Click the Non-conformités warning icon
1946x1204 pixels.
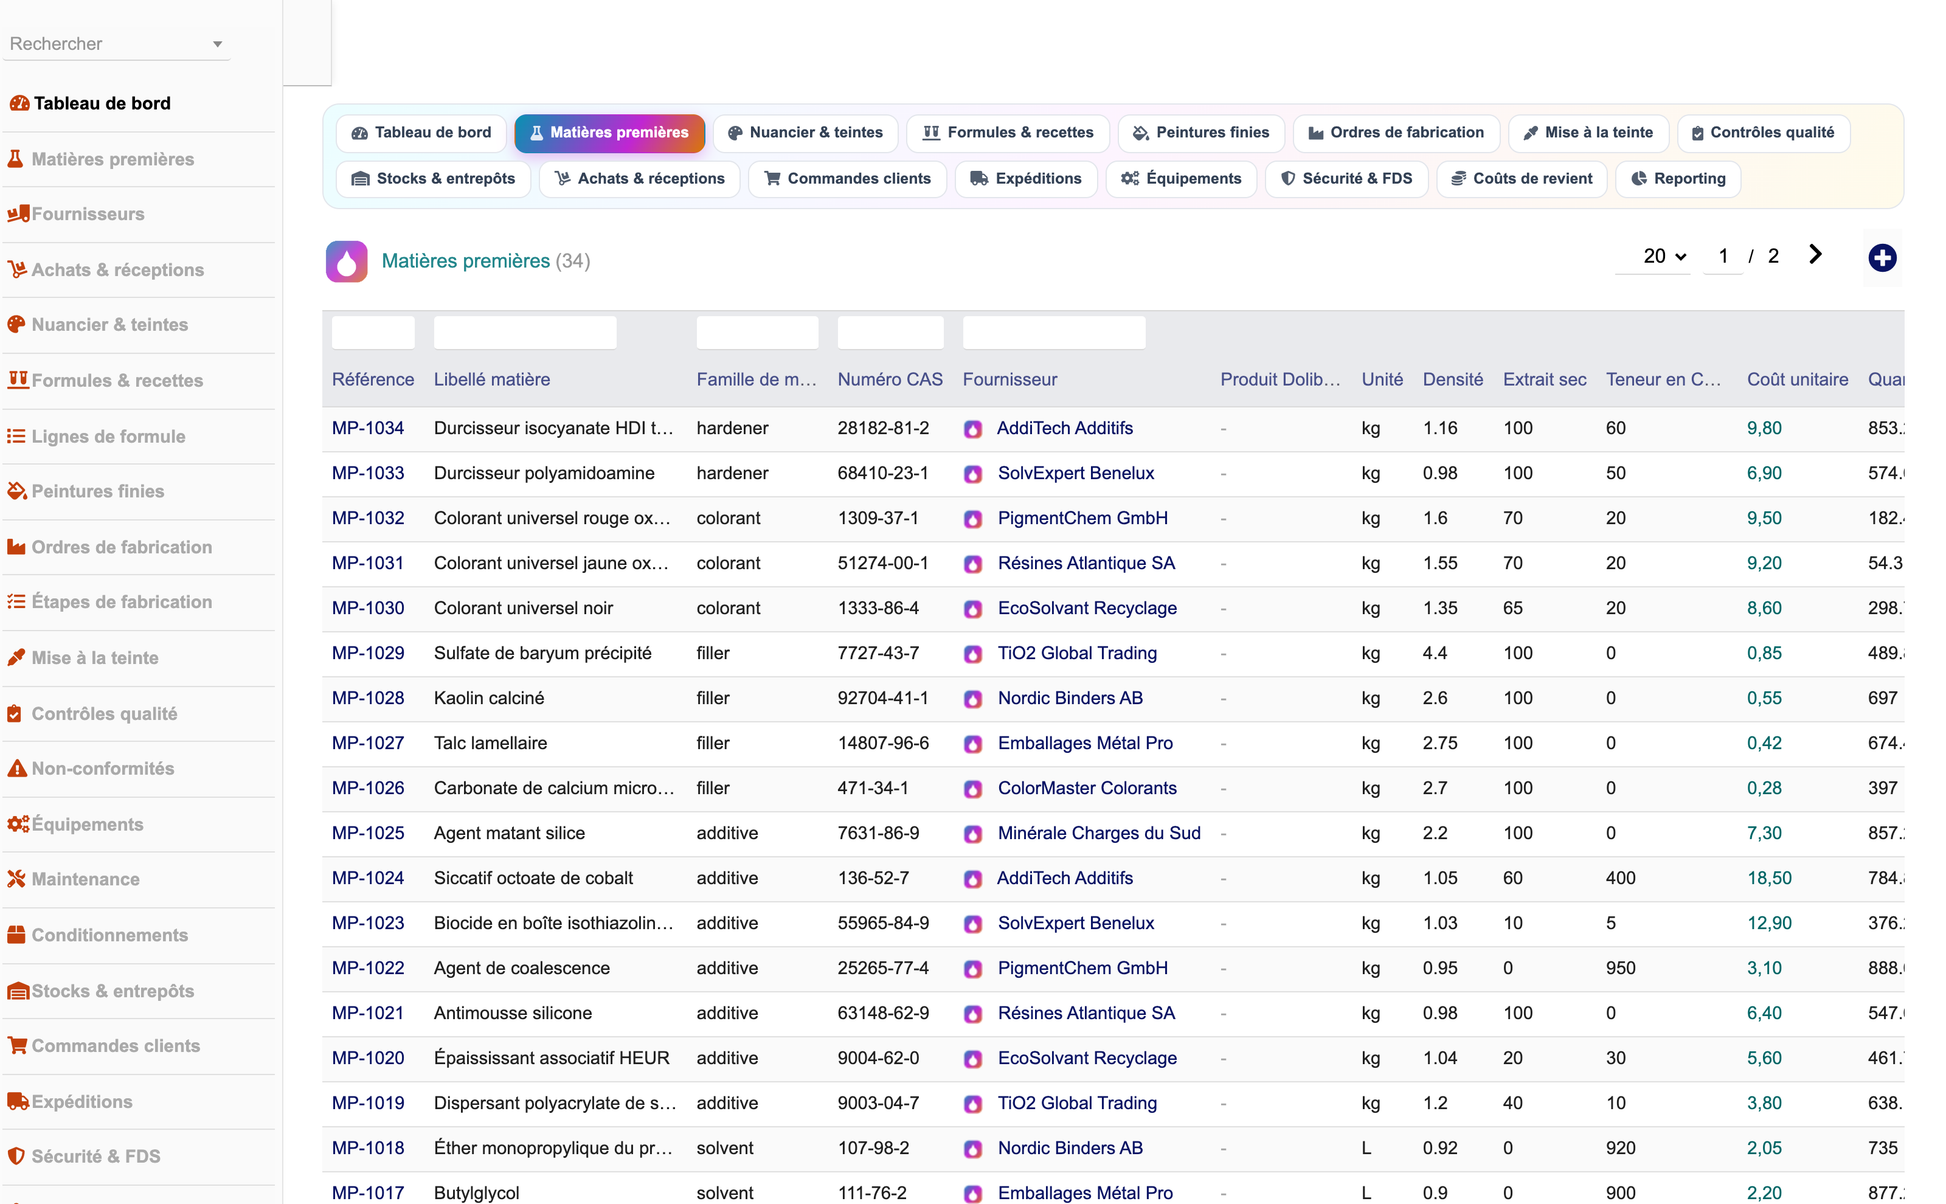pyautogui.click(x=17, y=769)
